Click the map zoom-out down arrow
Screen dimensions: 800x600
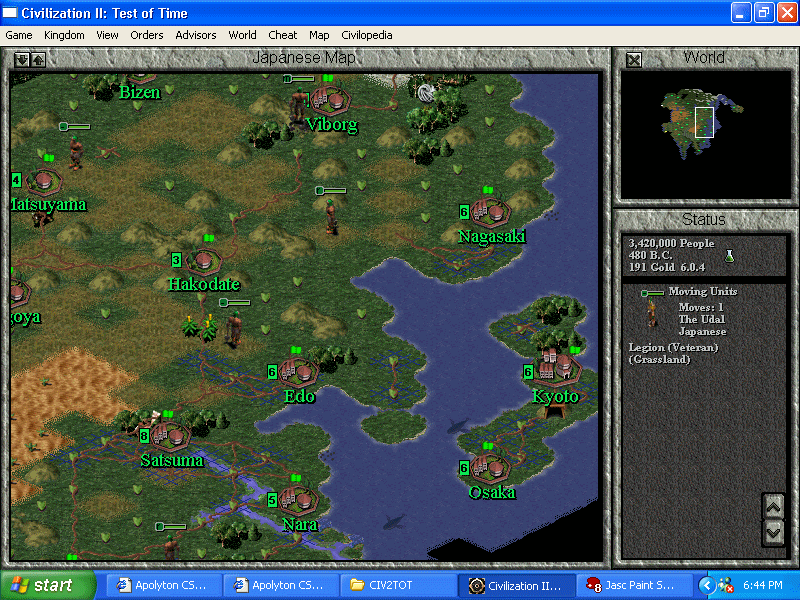click(22, 60)
